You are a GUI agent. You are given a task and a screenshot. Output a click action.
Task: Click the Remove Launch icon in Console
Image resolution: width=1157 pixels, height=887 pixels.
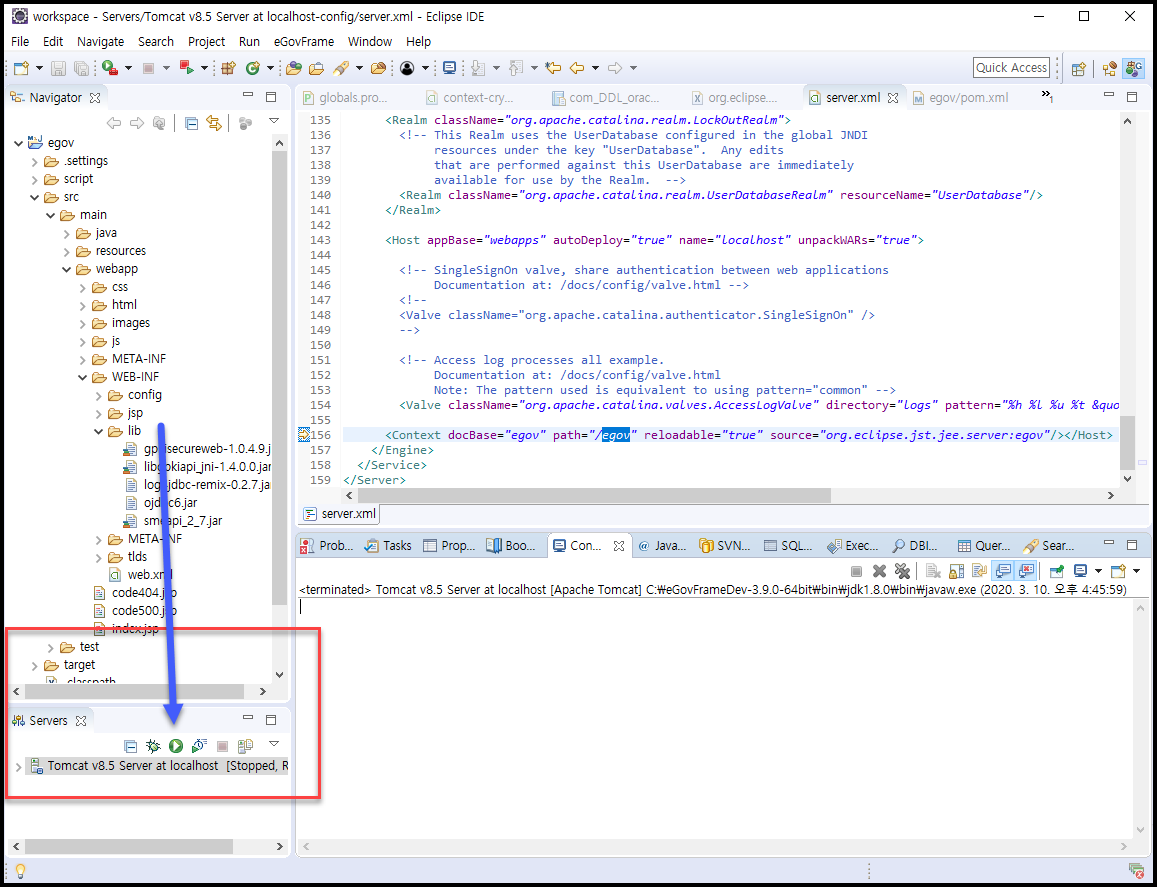point(879,570)
